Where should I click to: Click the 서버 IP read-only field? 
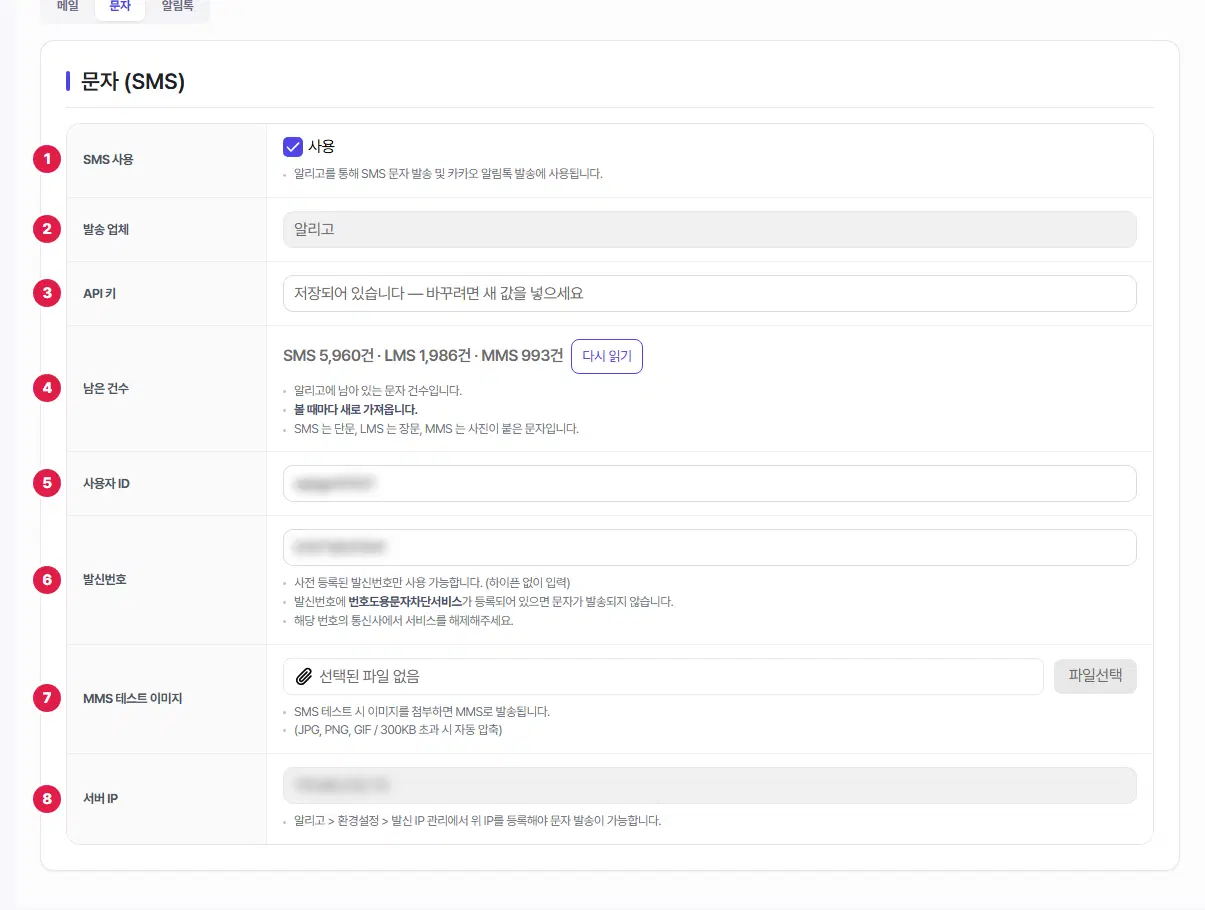point(710,785)
